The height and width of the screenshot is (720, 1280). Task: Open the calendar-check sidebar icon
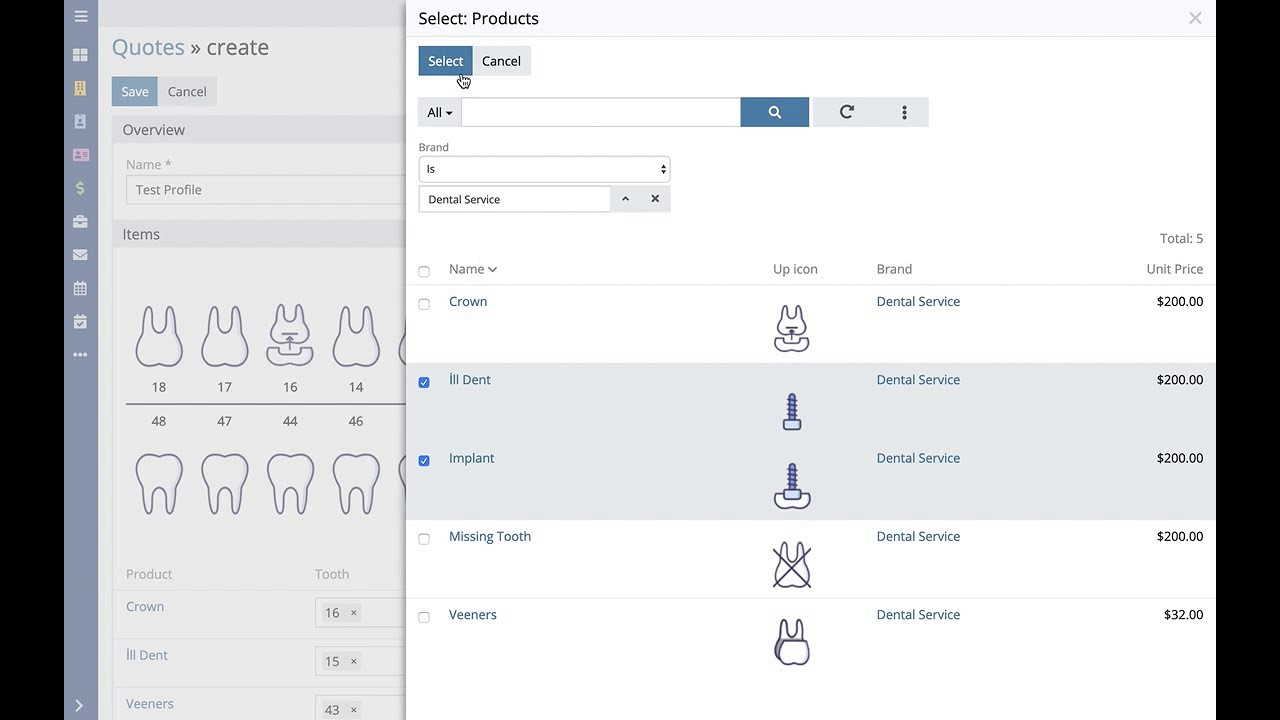pyautogui.click(x=81, y=322)
